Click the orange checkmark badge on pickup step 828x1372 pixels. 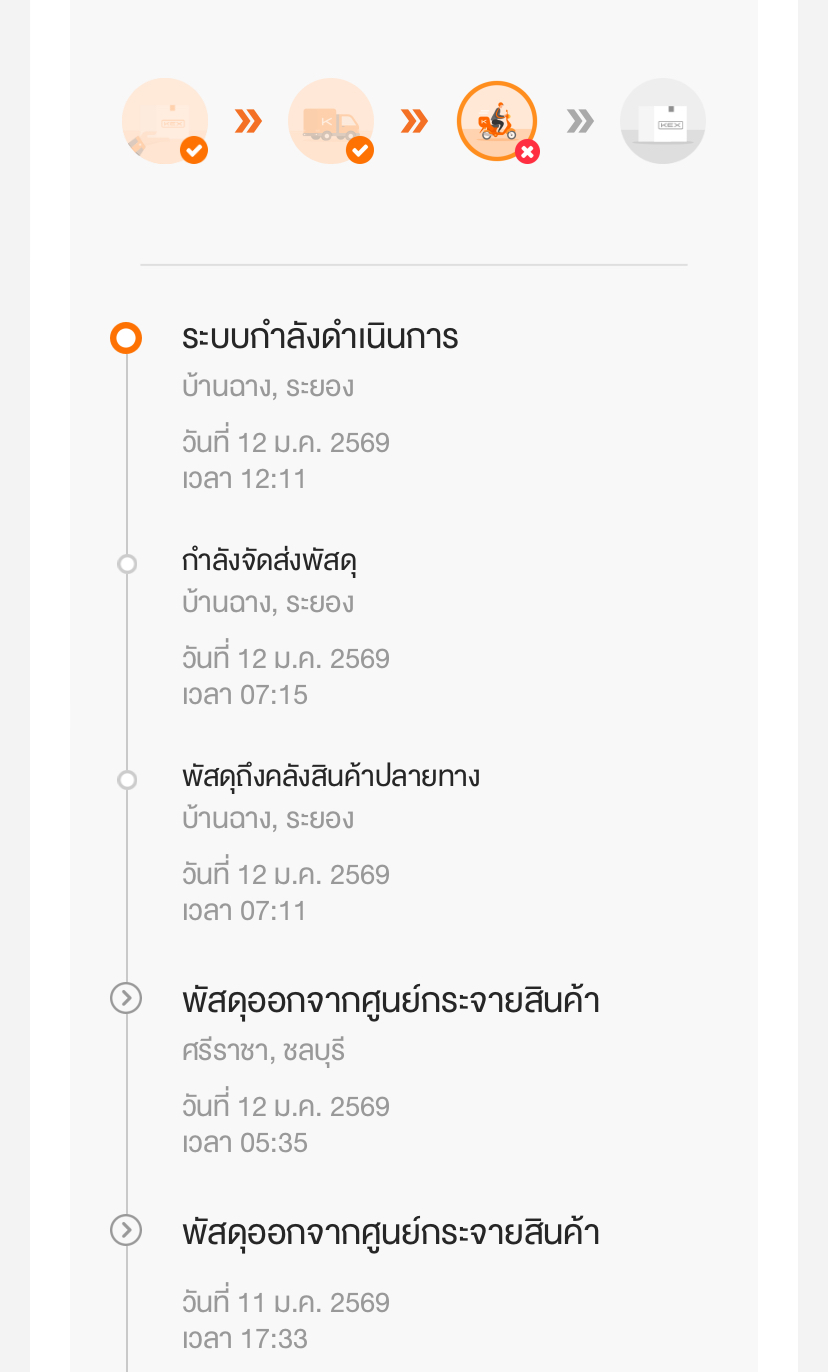(x=194, y=151)
